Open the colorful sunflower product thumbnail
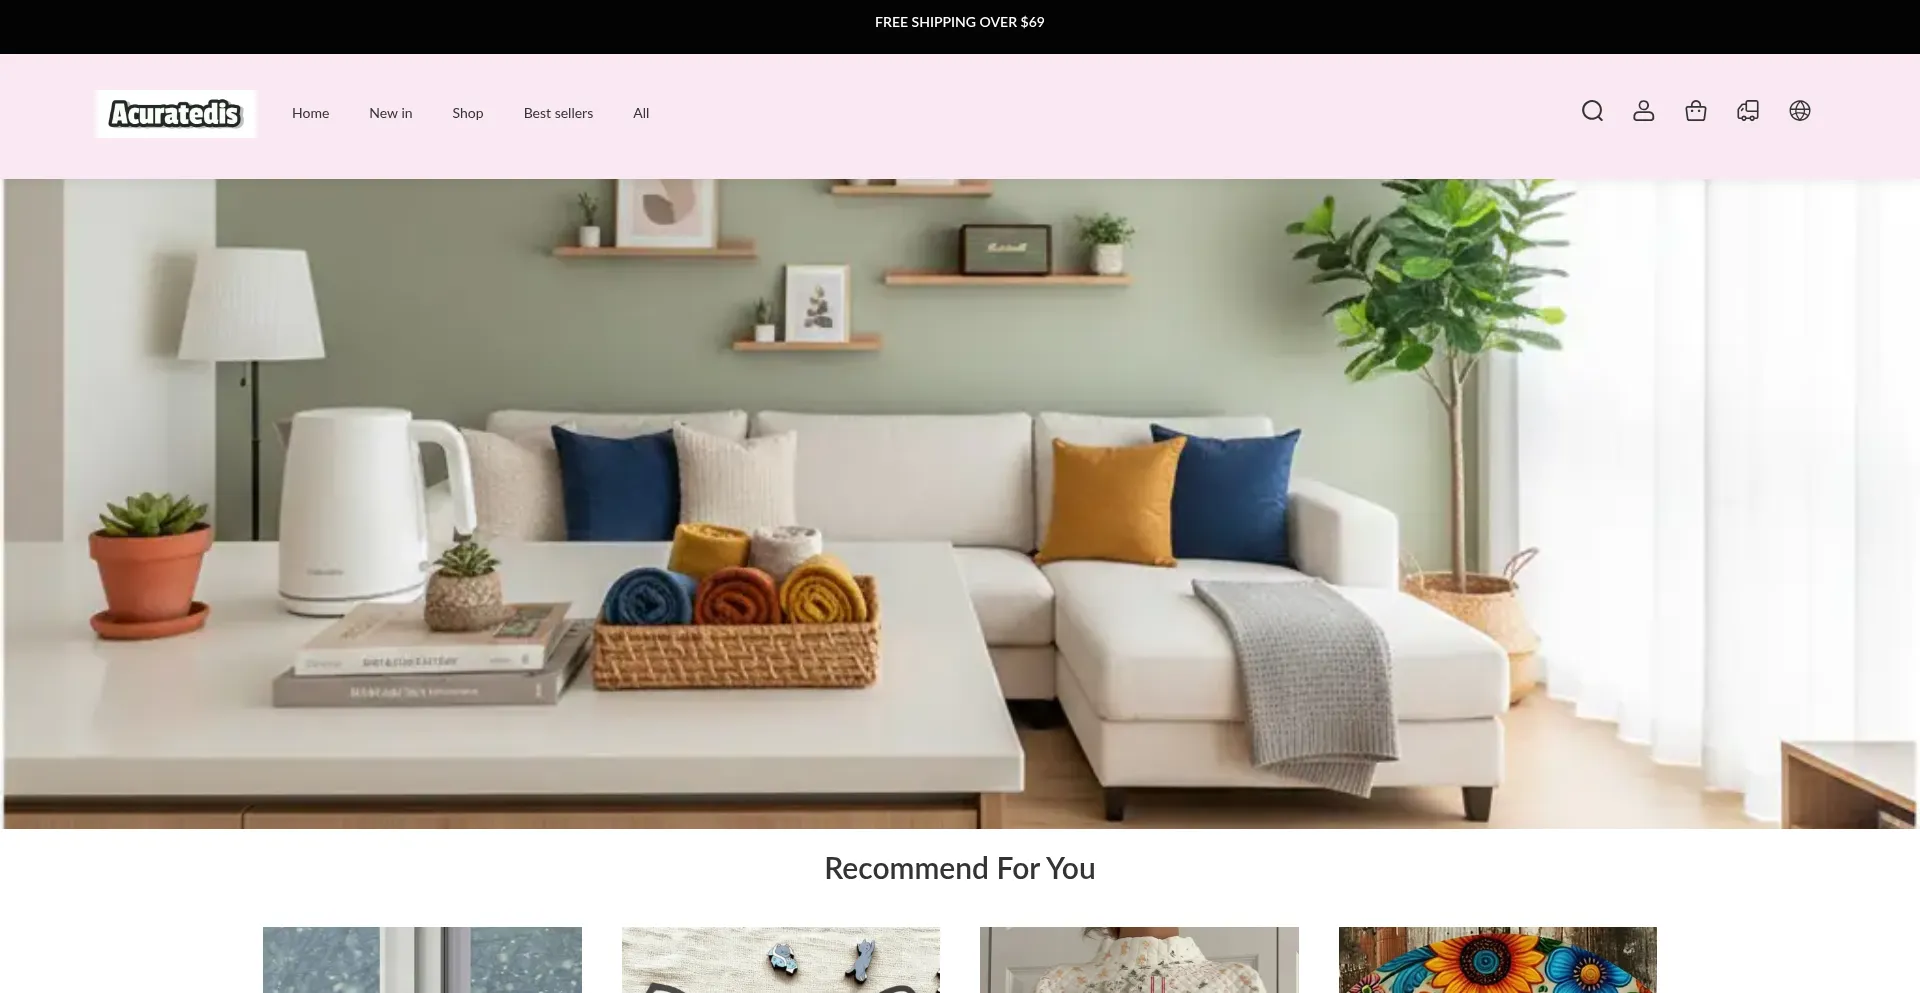 (x=1497, y=960)
